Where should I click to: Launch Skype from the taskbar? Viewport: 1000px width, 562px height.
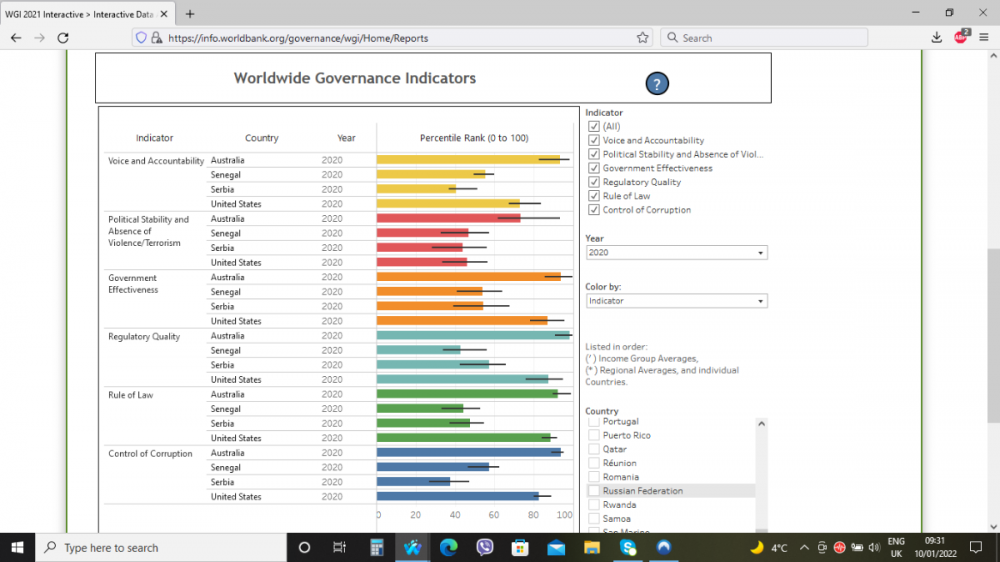tap(628, 547)
